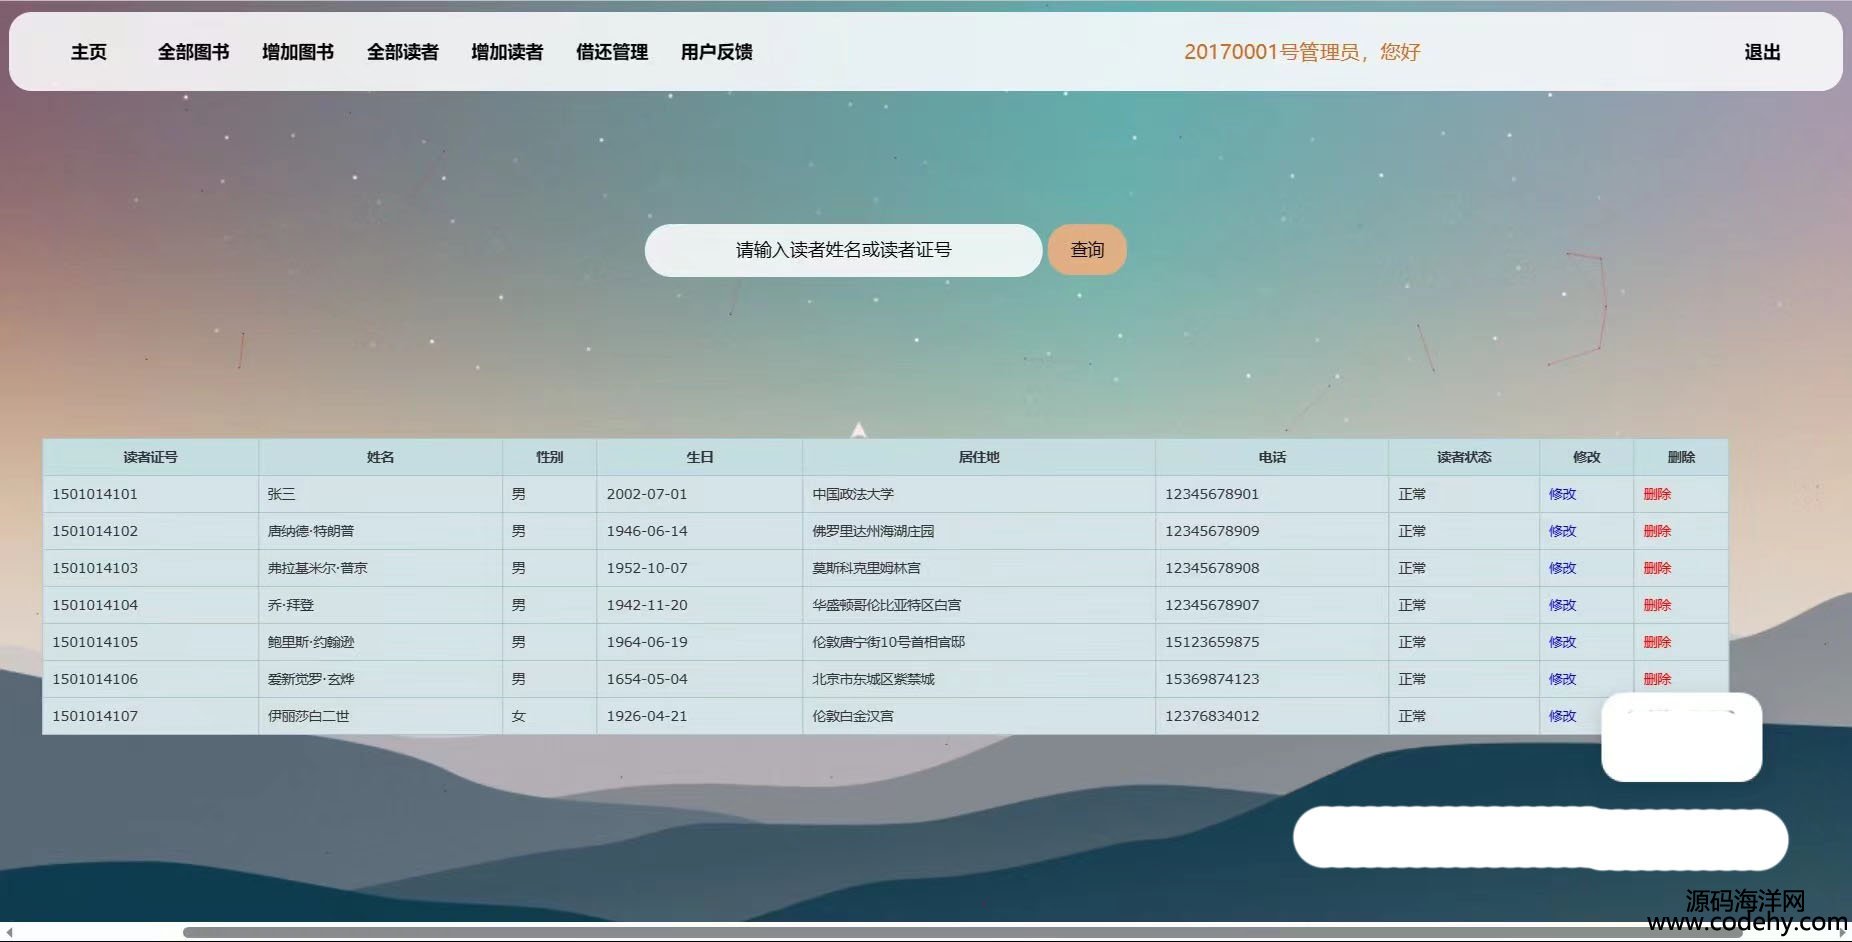Viewport: 1852px width, 942px height.
Task: Click 修改 for reader 张三
Action: (1562, 494)
